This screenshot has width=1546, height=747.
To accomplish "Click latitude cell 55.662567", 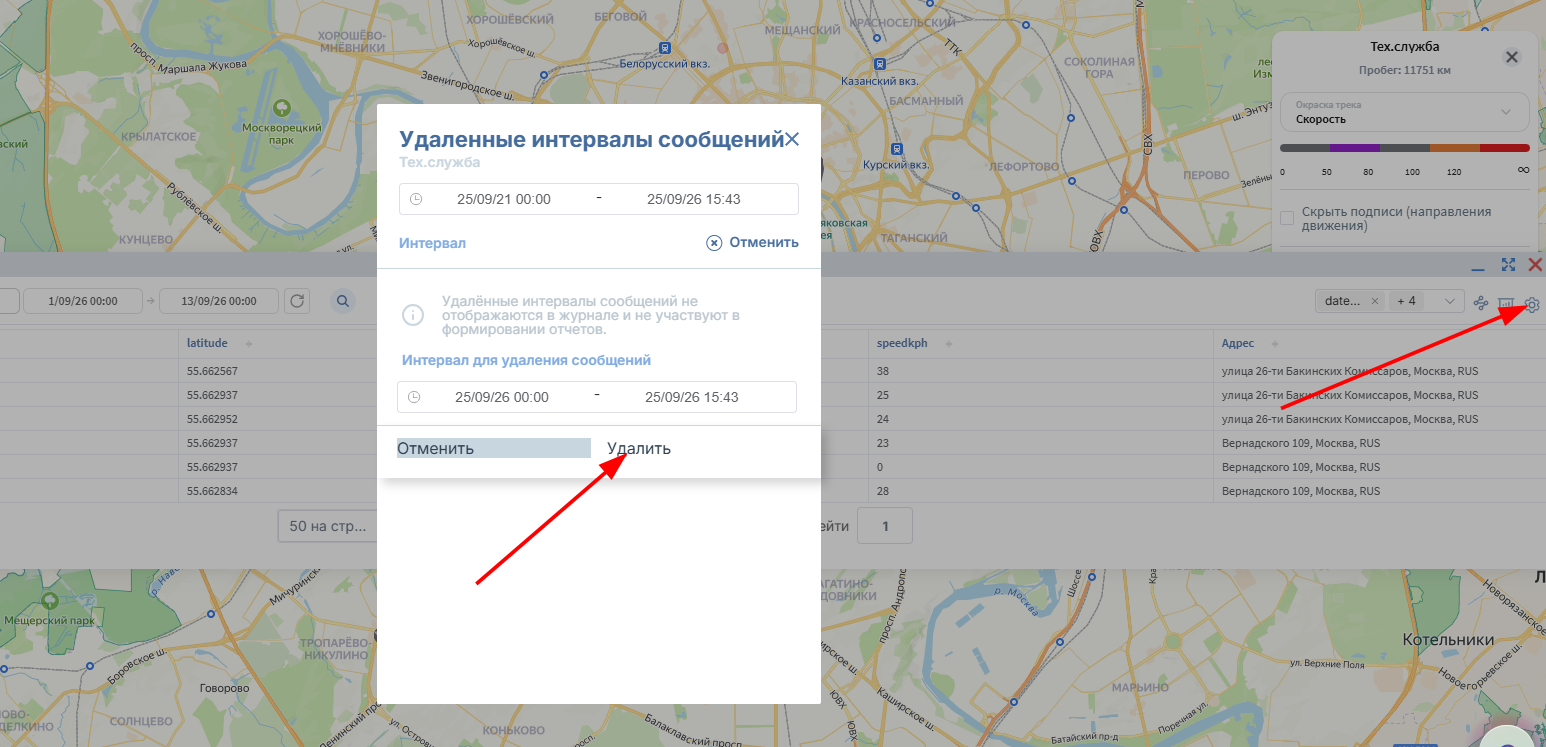I will click(212, 371).
